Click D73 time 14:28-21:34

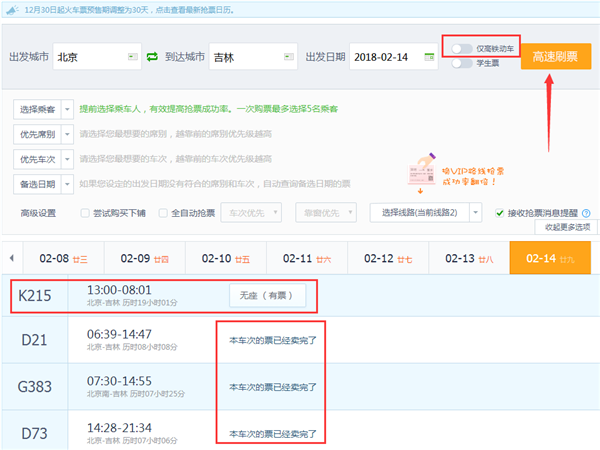[x=119, y=428]
